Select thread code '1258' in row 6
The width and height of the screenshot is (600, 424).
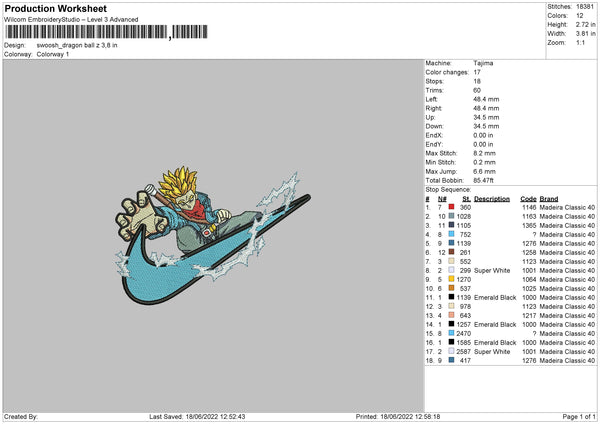coord(529,252)
